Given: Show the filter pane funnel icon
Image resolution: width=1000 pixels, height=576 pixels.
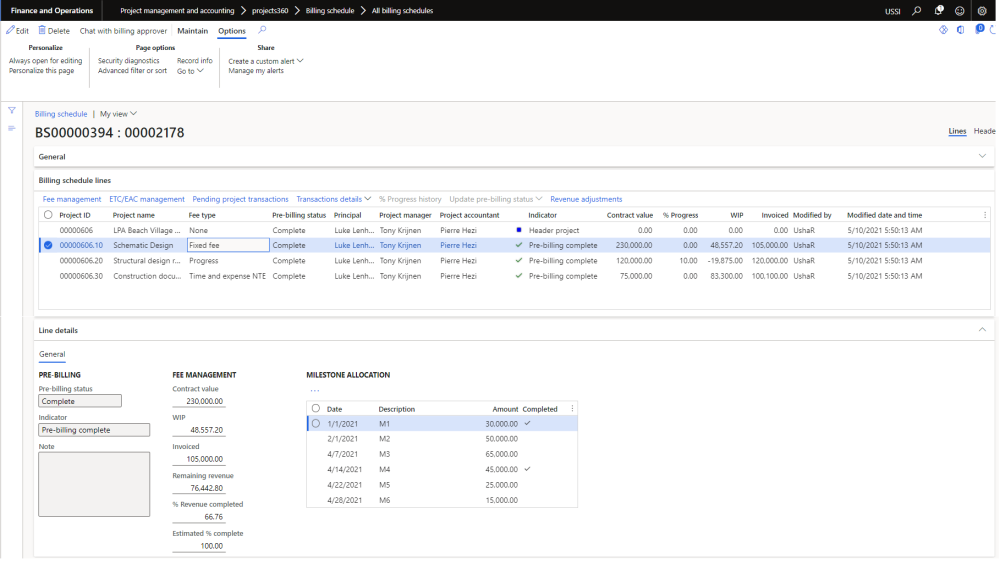Looking at the screenshot, I should coord(12,110).
